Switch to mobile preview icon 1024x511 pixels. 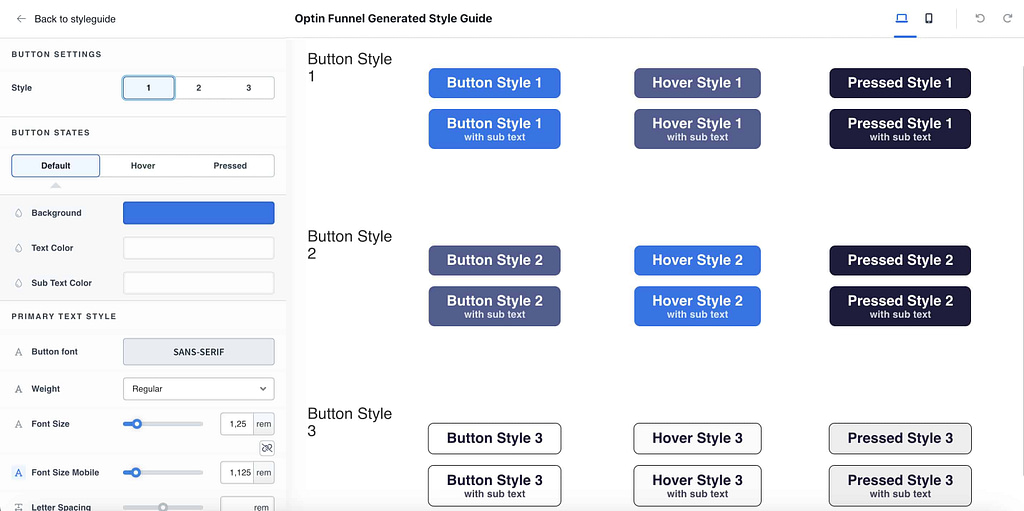(929, 18)
